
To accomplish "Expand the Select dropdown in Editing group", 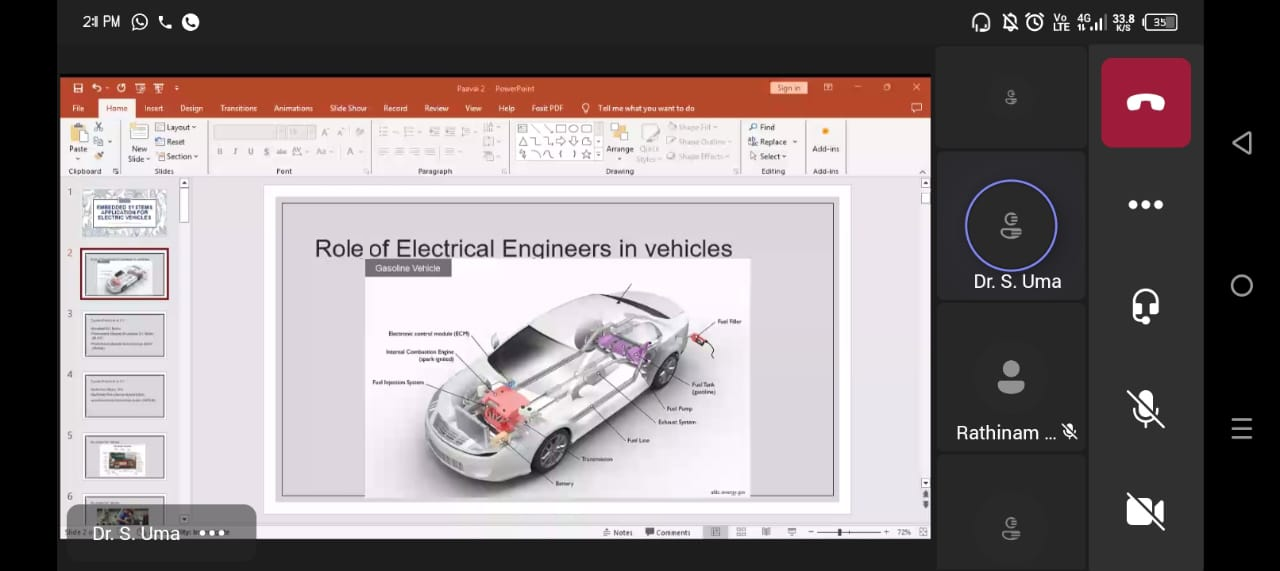I will click(x=772, y=157).
